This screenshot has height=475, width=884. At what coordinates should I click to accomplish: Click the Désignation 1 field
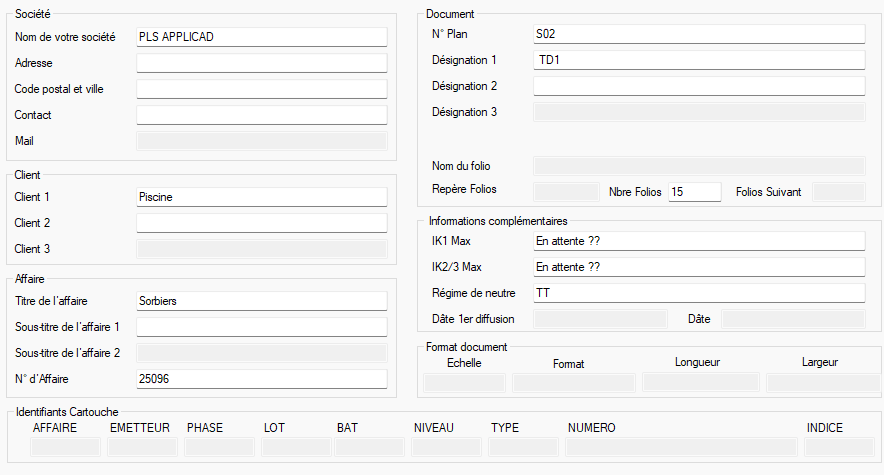coord(699,60)
